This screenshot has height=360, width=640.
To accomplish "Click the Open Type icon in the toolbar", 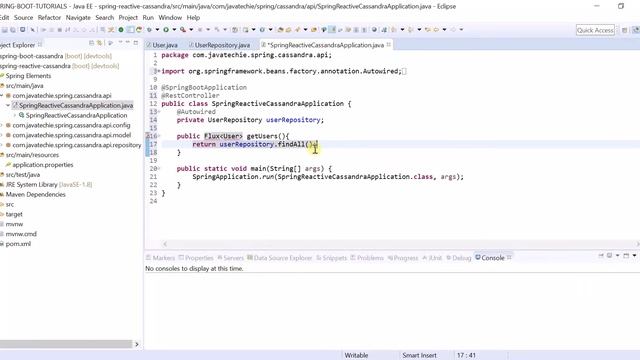I will click(x=280, y=30).
